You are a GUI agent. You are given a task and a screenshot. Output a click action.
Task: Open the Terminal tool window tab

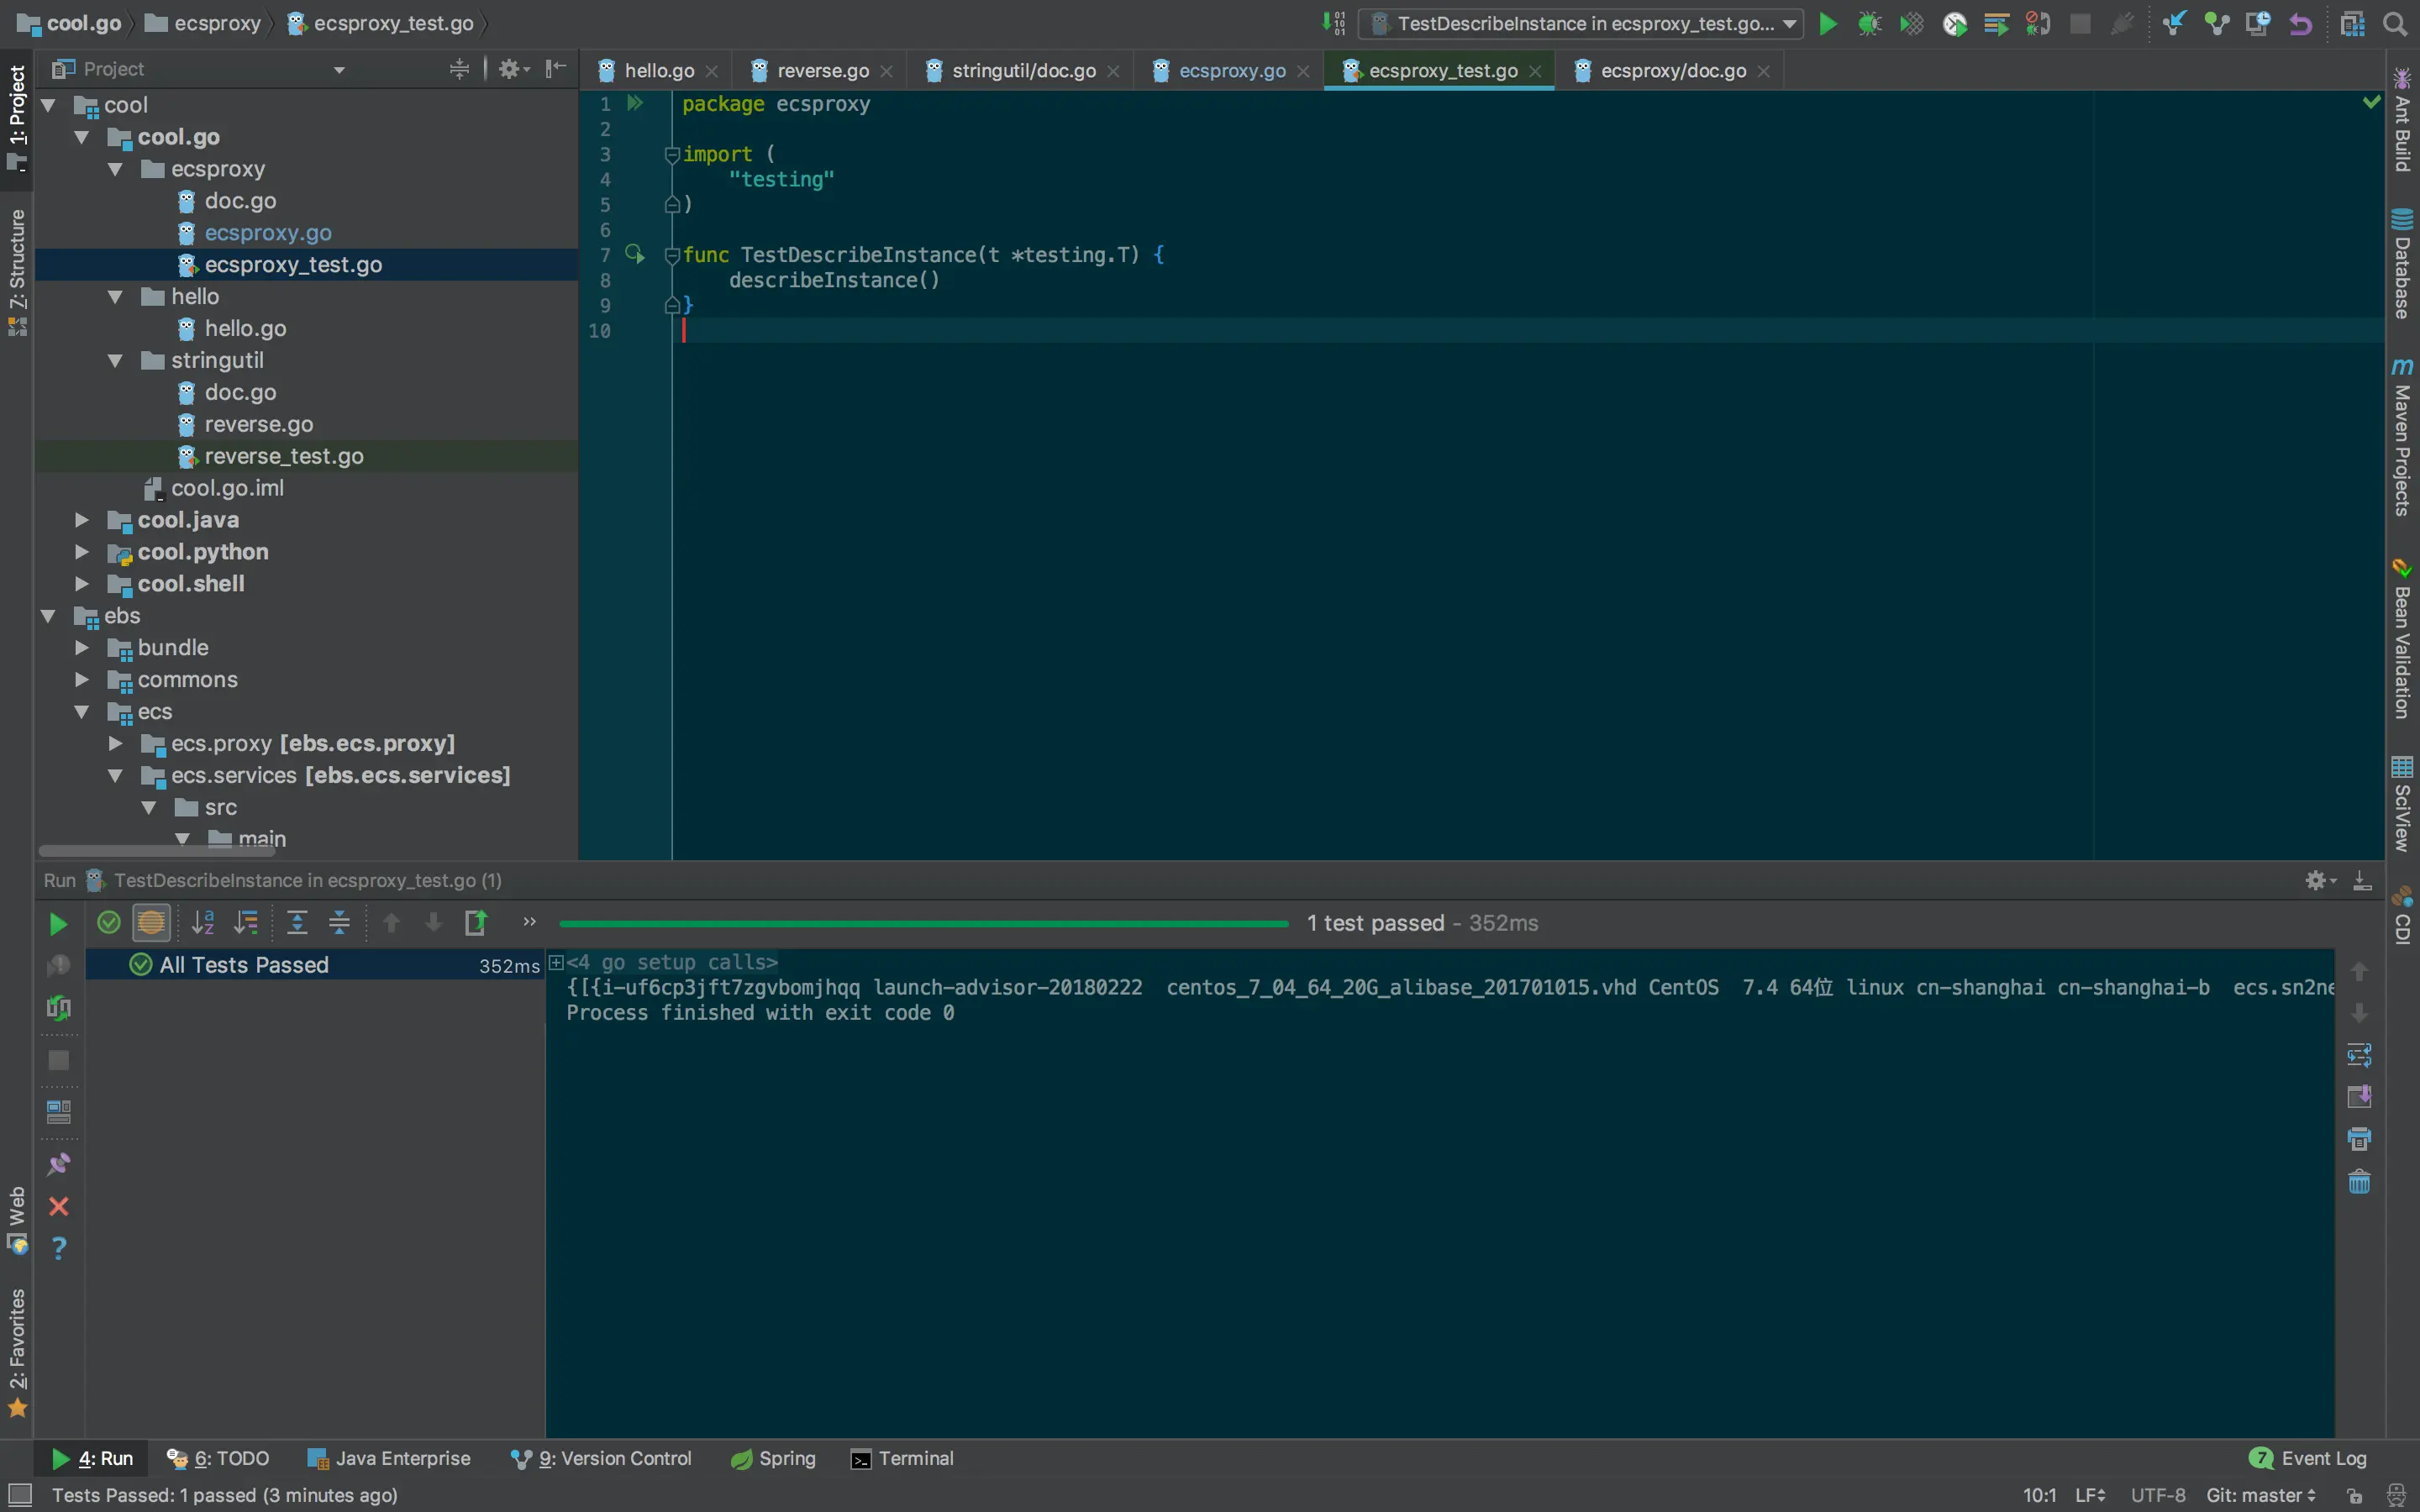[x=902, y=1458]
